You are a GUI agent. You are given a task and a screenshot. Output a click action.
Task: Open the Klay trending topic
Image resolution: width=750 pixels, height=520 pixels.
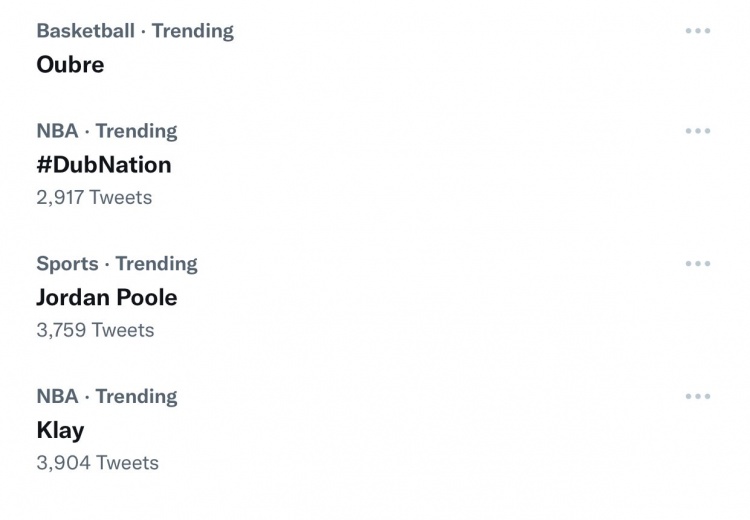point(60,431)
